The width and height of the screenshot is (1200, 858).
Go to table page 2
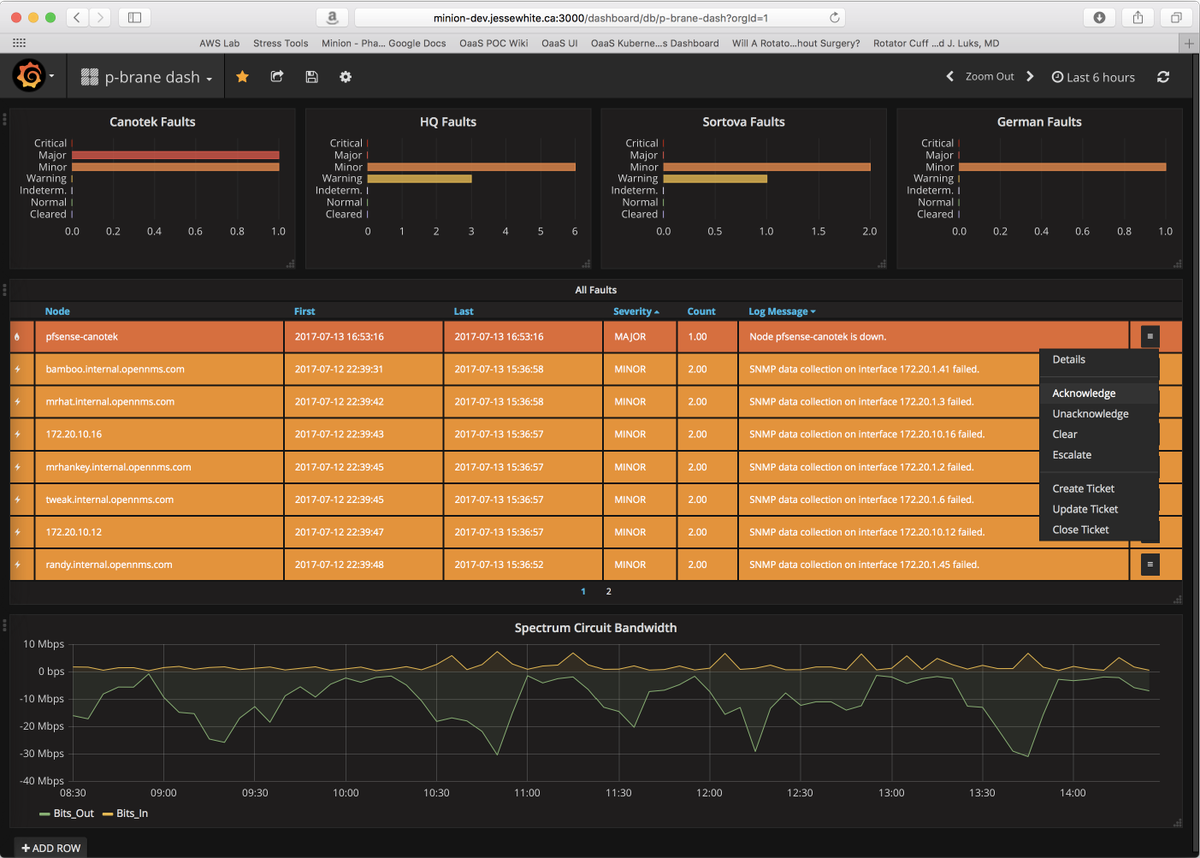click(x=608, y=592)
